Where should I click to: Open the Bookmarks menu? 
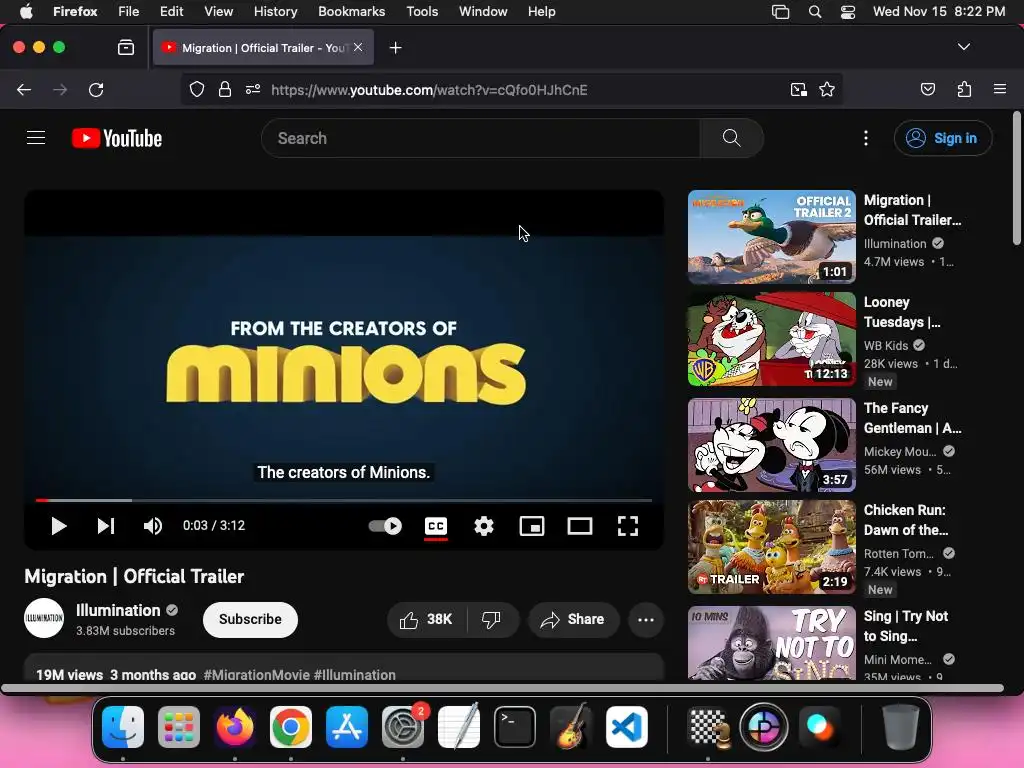351,11
